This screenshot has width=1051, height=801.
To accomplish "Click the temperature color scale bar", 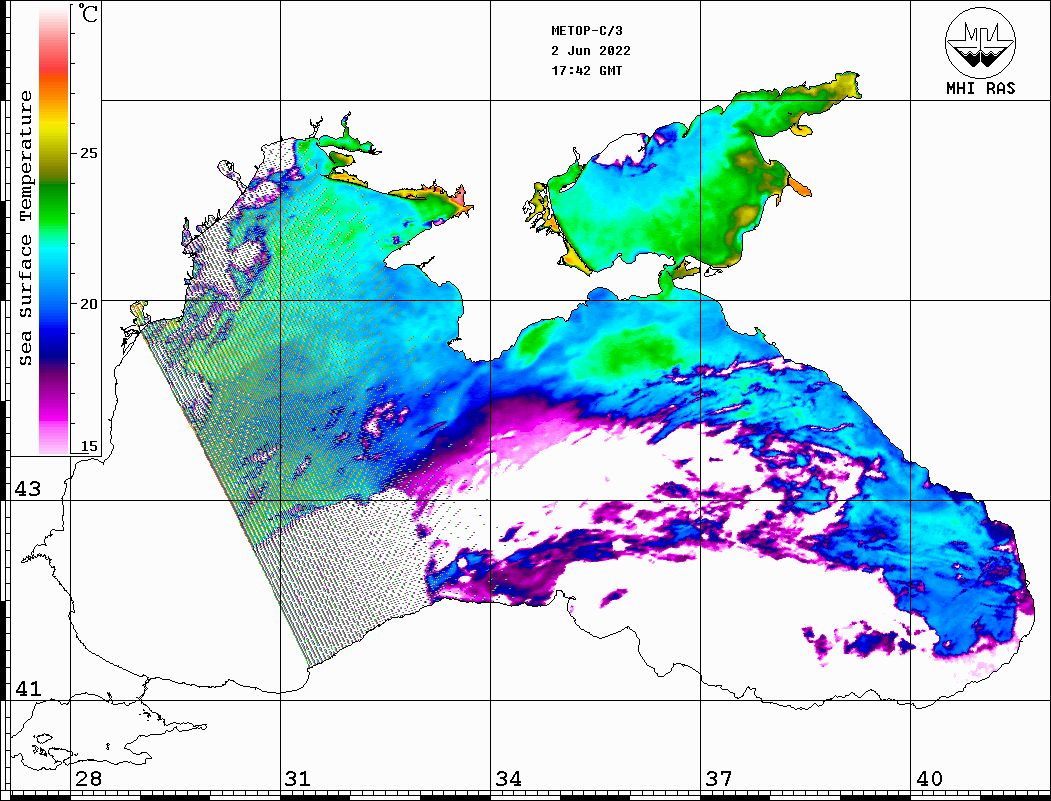I will [54, 231].
